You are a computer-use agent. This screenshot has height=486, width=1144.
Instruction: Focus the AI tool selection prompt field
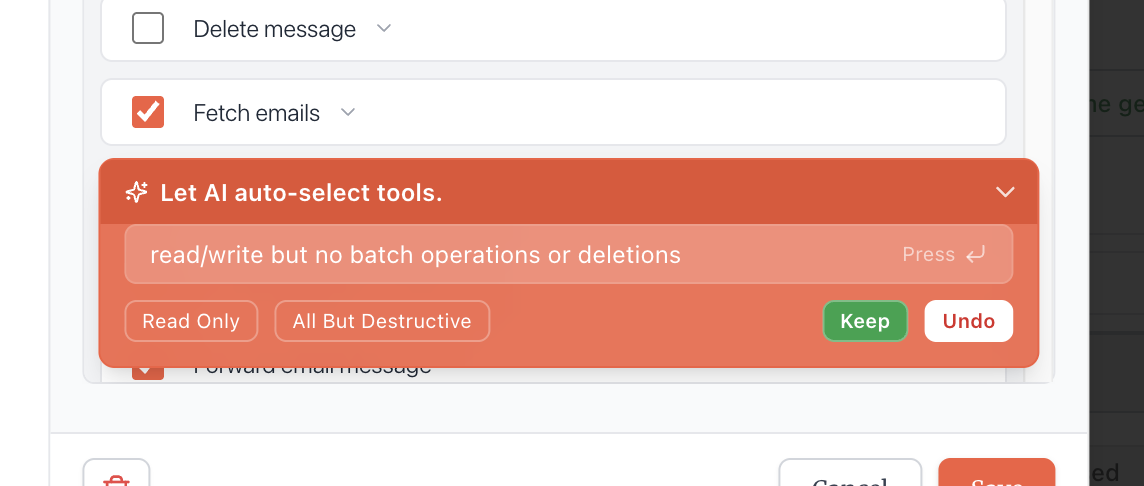[x=500, y=255]
